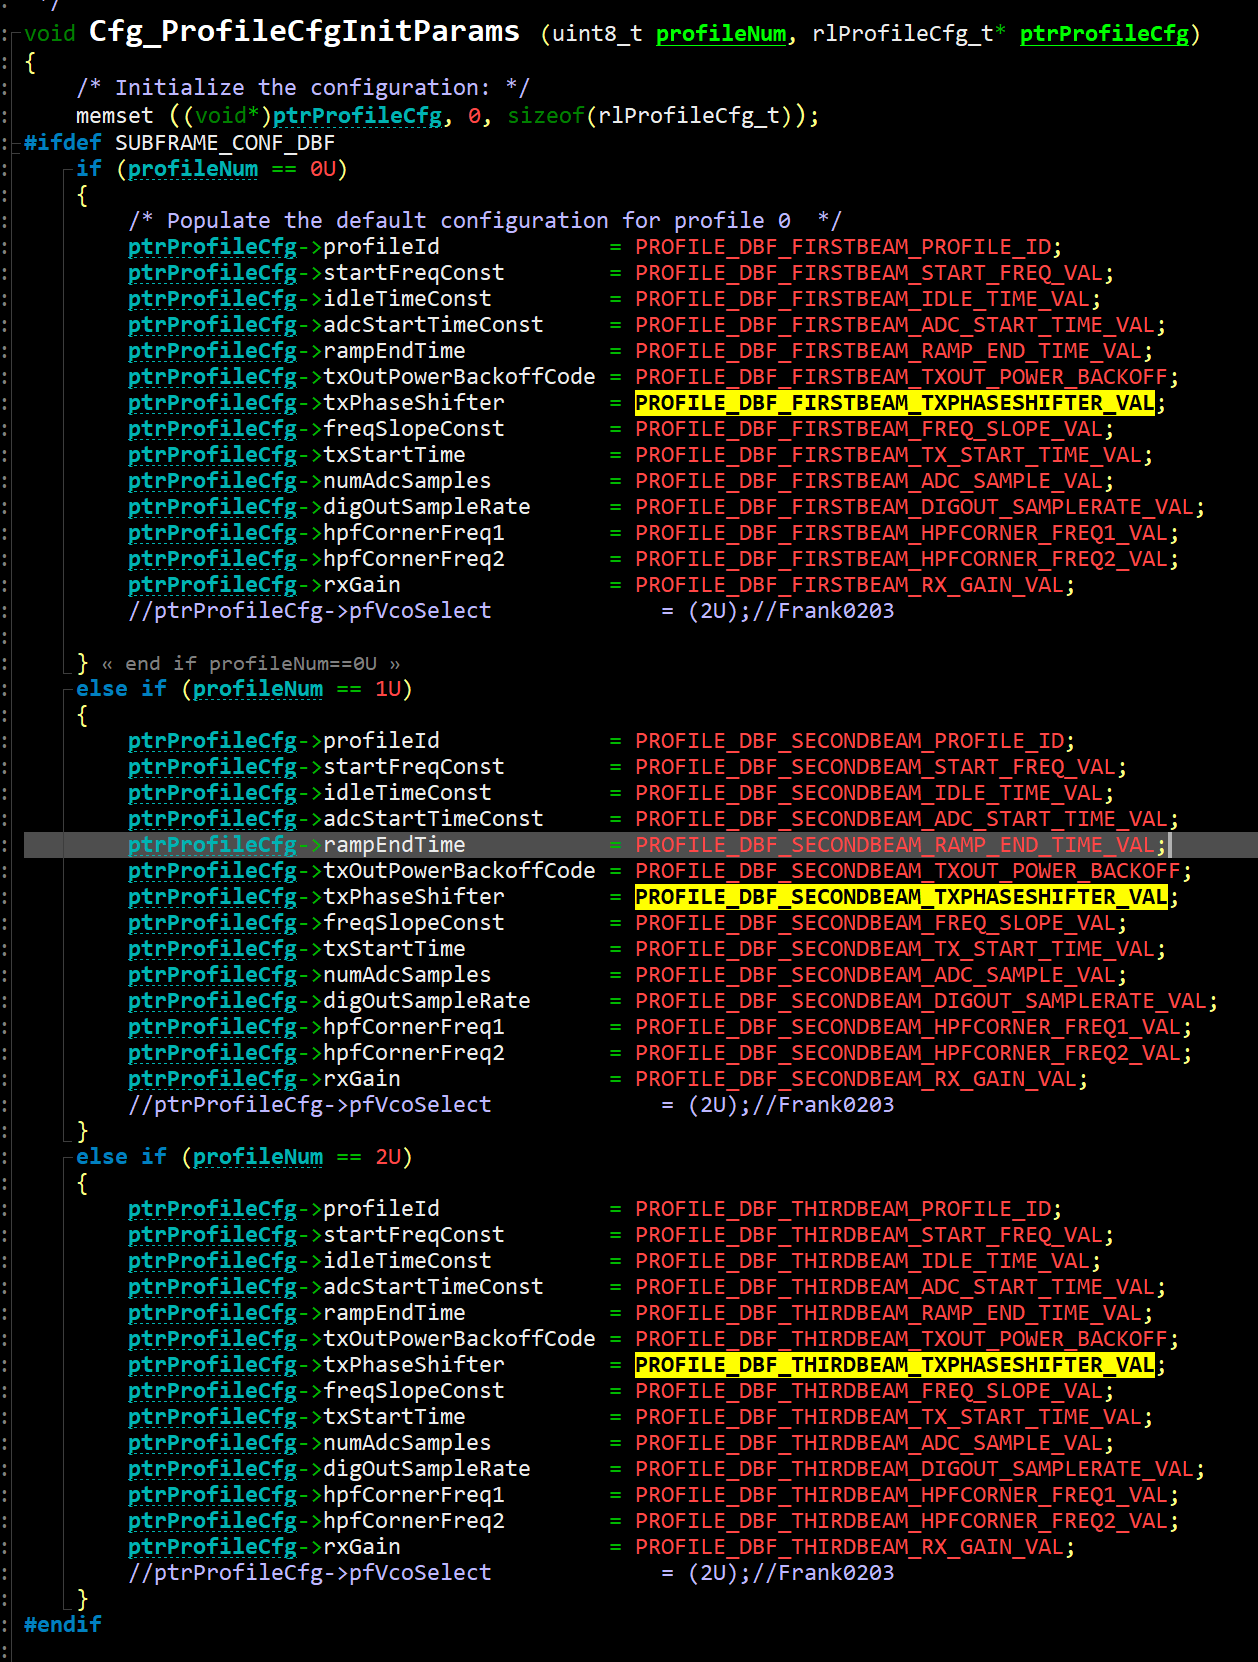Image resolution: width=1258 pixels, height=1662 pixels.
Task: Click PROFILE_DBF_THIRDBEAM_DIGOUT_SAMPLERATE_VAL
Action: tap(915, 1469)
